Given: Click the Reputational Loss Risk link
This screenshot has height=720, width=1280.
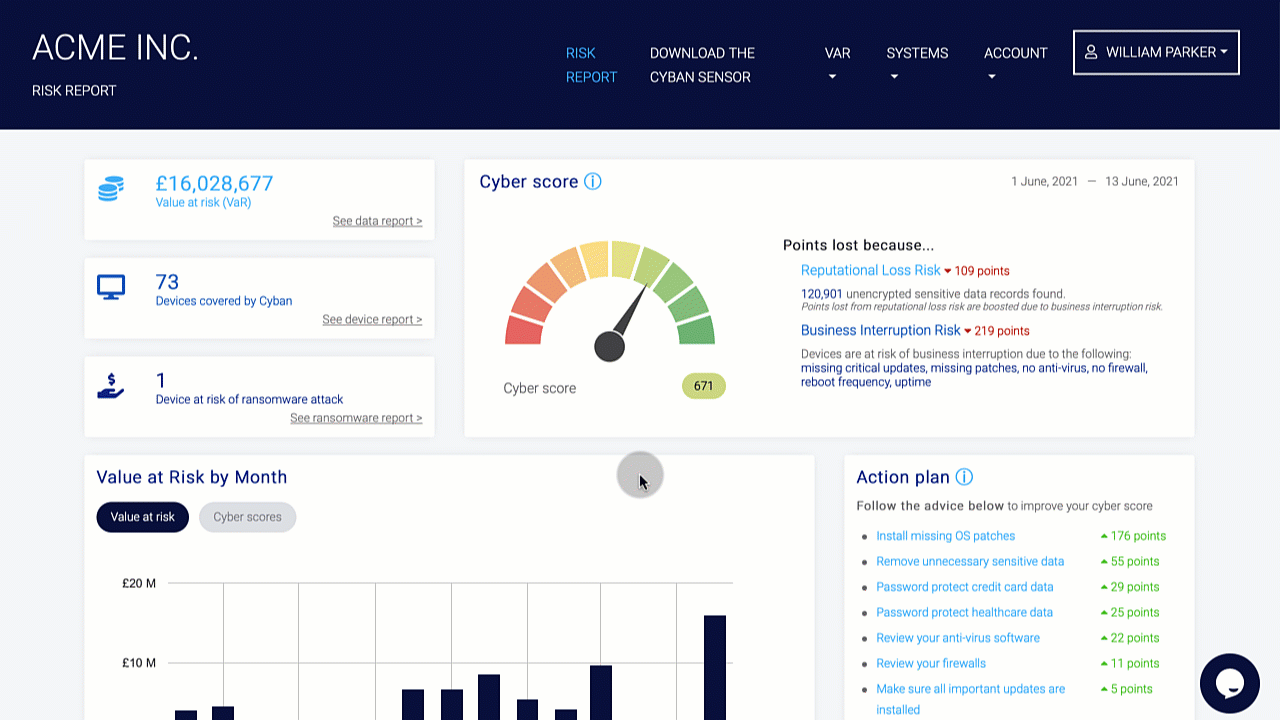Looking at the screenshot, I should click(x=870, y=270).
